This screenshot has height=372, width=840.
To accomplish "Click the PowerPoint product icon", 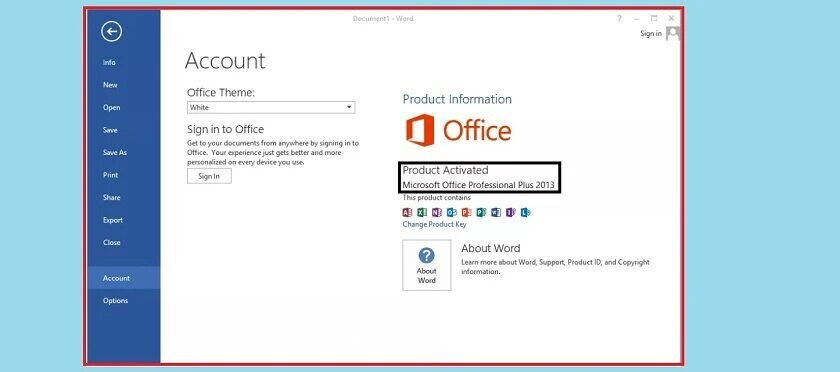I will (x=466, y=212).
